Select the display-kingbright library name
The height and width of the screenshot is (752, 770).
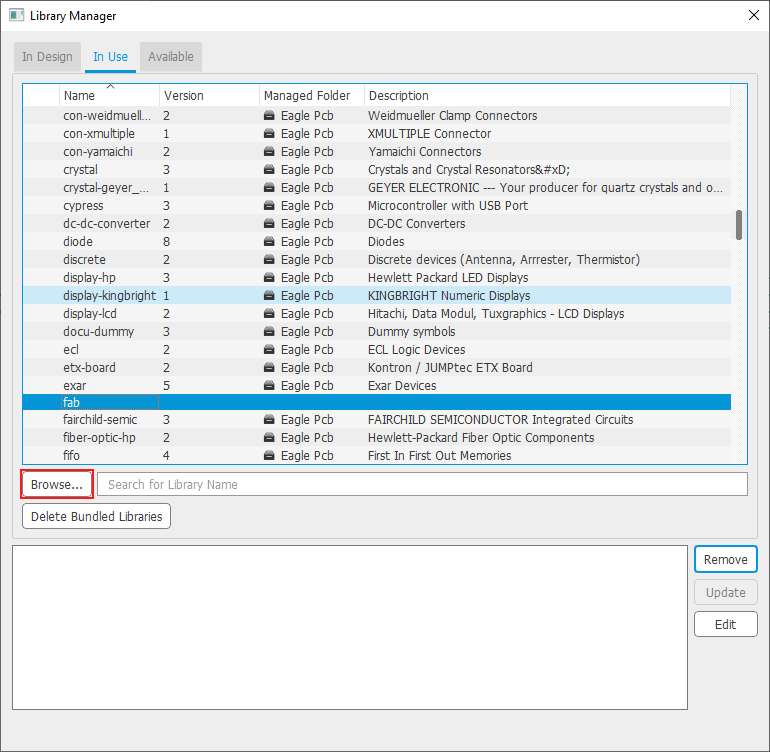[109, 296]
